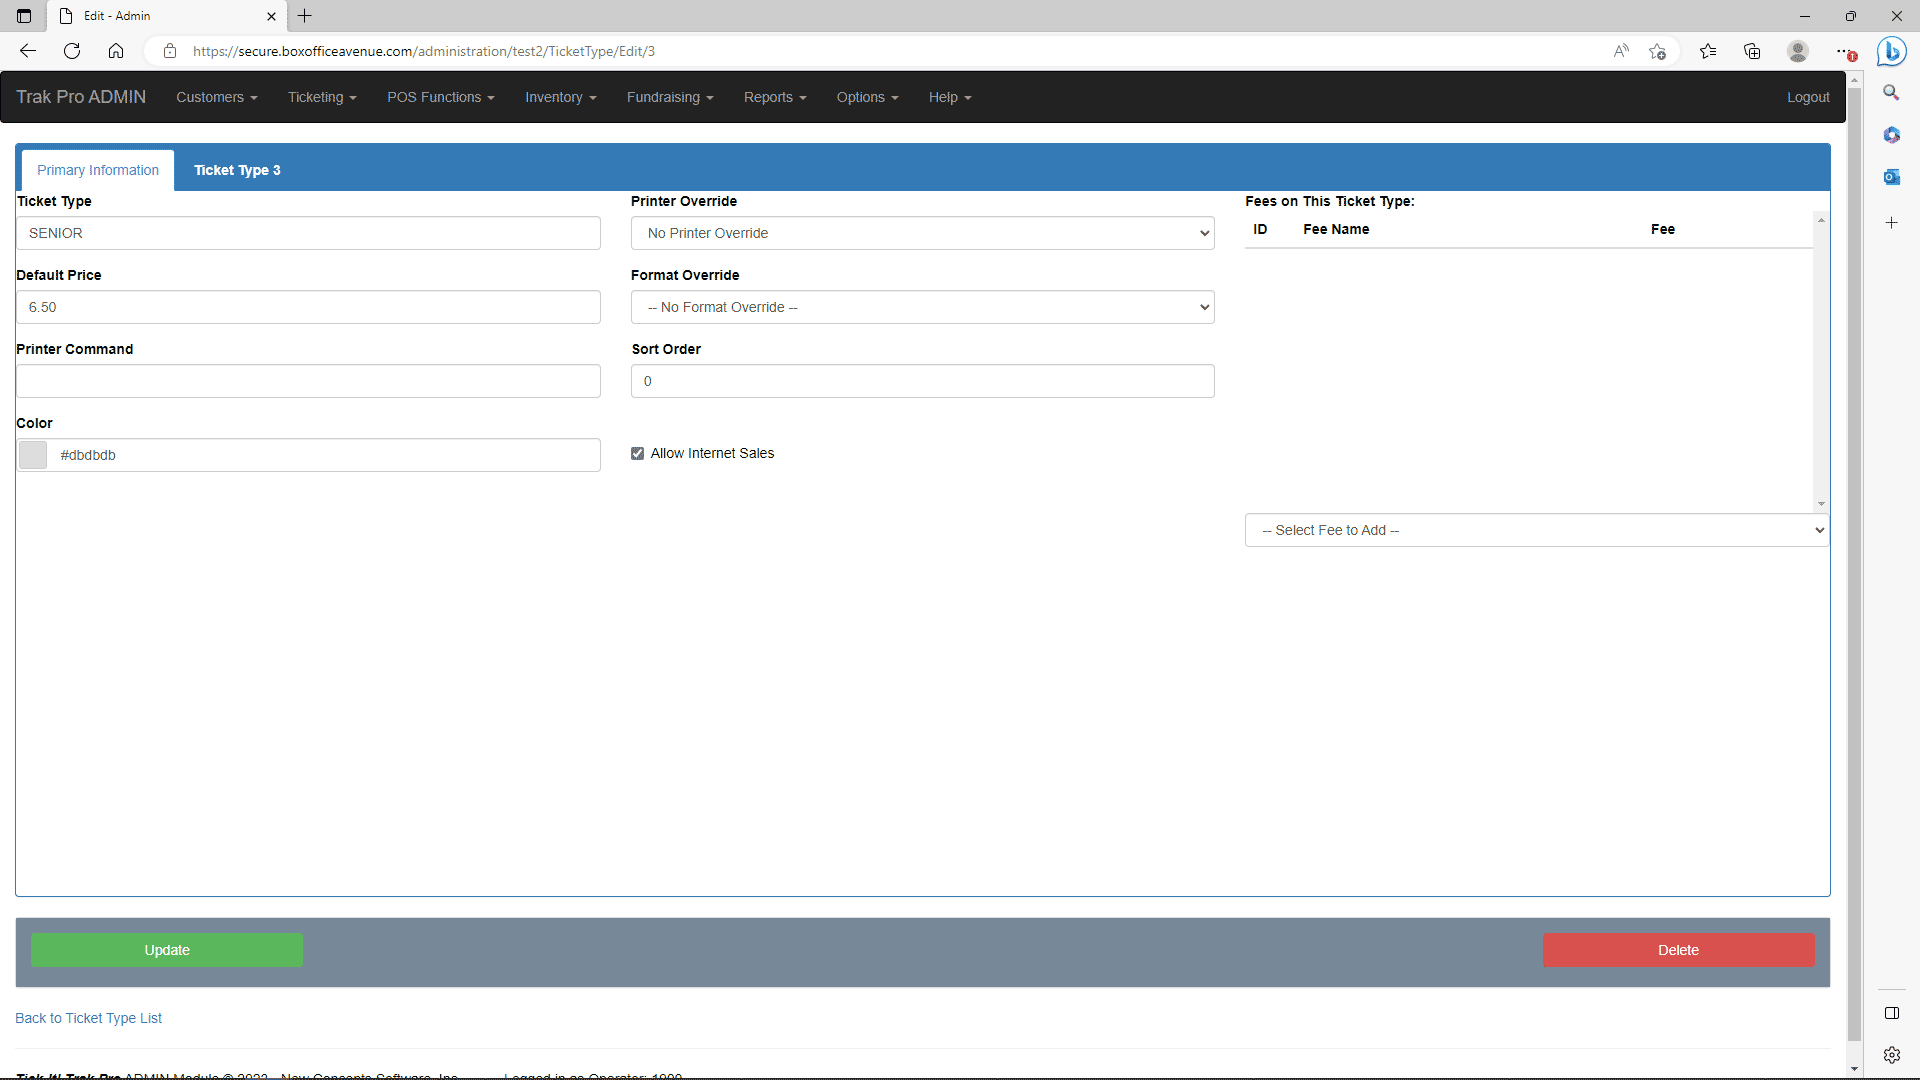This screenshot has width=1920, height=1080.
Task: Follow the Back to Ticket Type List link
Action: tap(88, 1018)
